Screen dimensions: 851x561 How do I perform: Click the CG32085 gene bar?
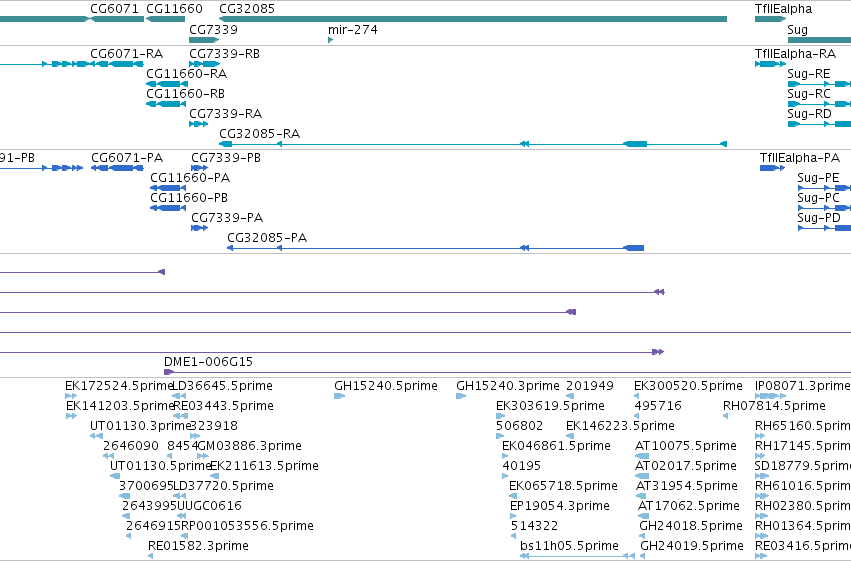coord(473,19)
